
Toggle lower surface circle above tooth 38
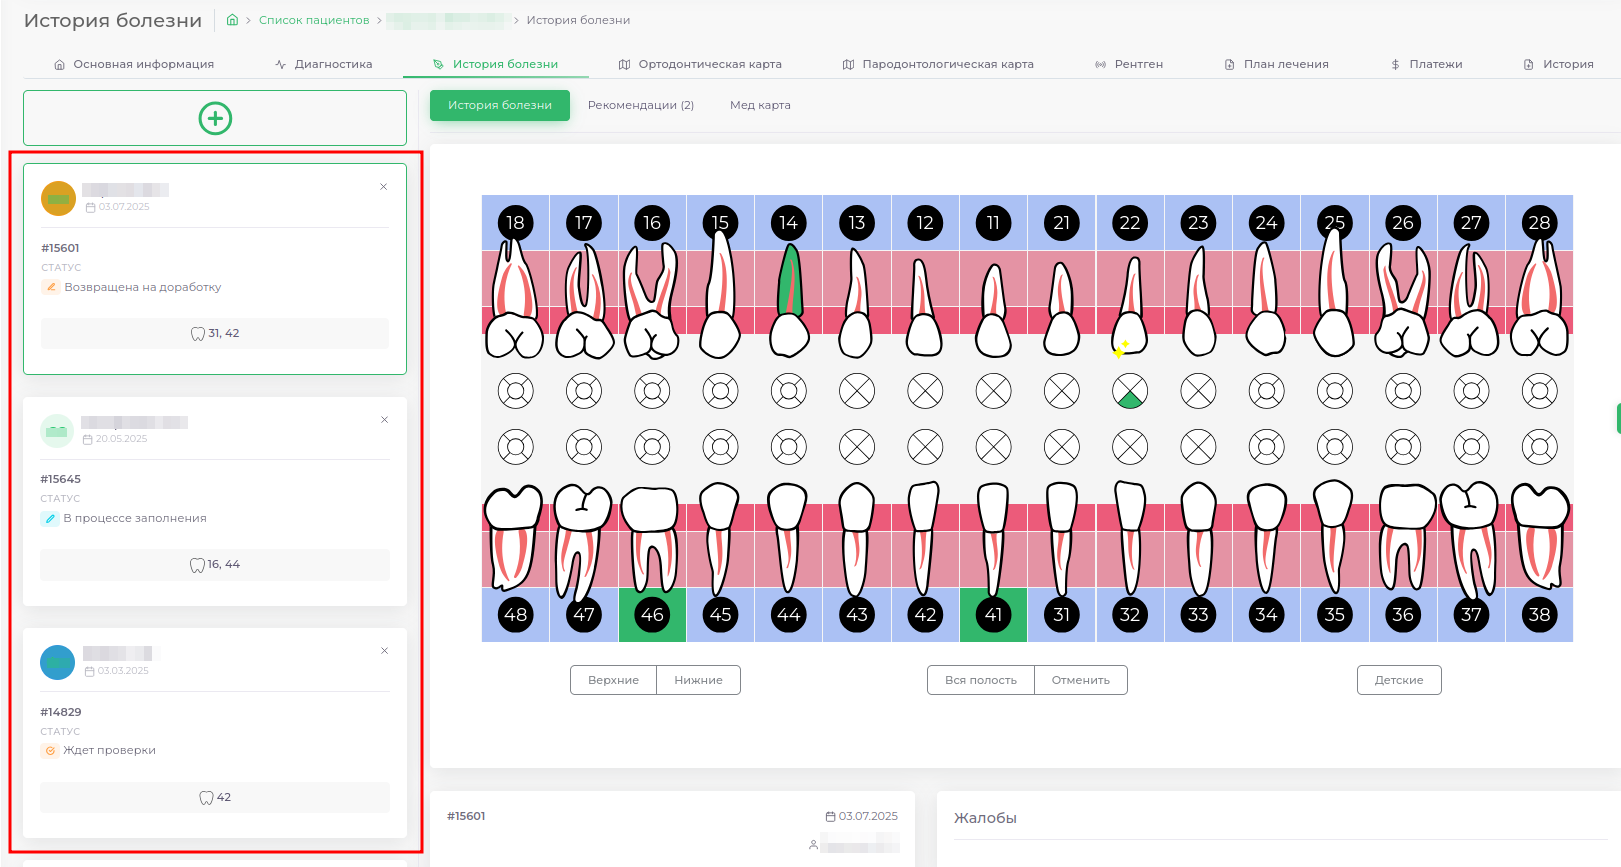[x=1539, y=447]
